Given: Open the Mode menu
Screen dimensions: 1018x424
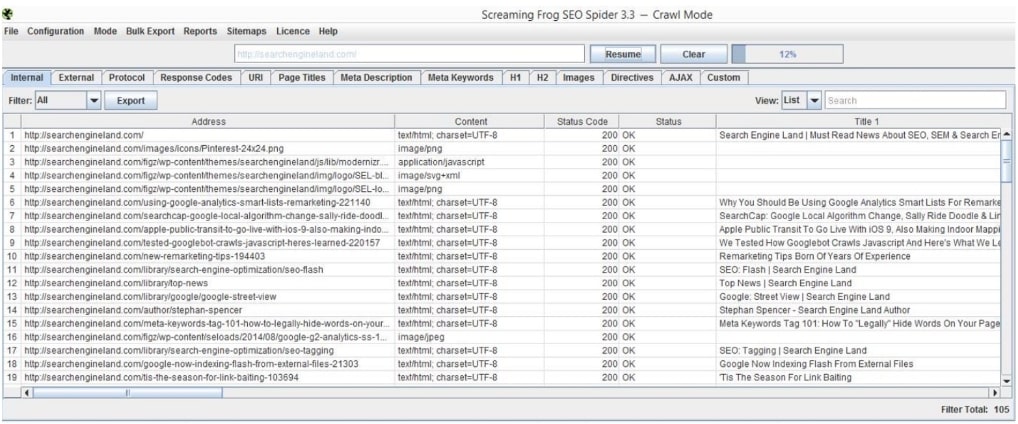Looking at the screenshot, I should tap(105, 31).
